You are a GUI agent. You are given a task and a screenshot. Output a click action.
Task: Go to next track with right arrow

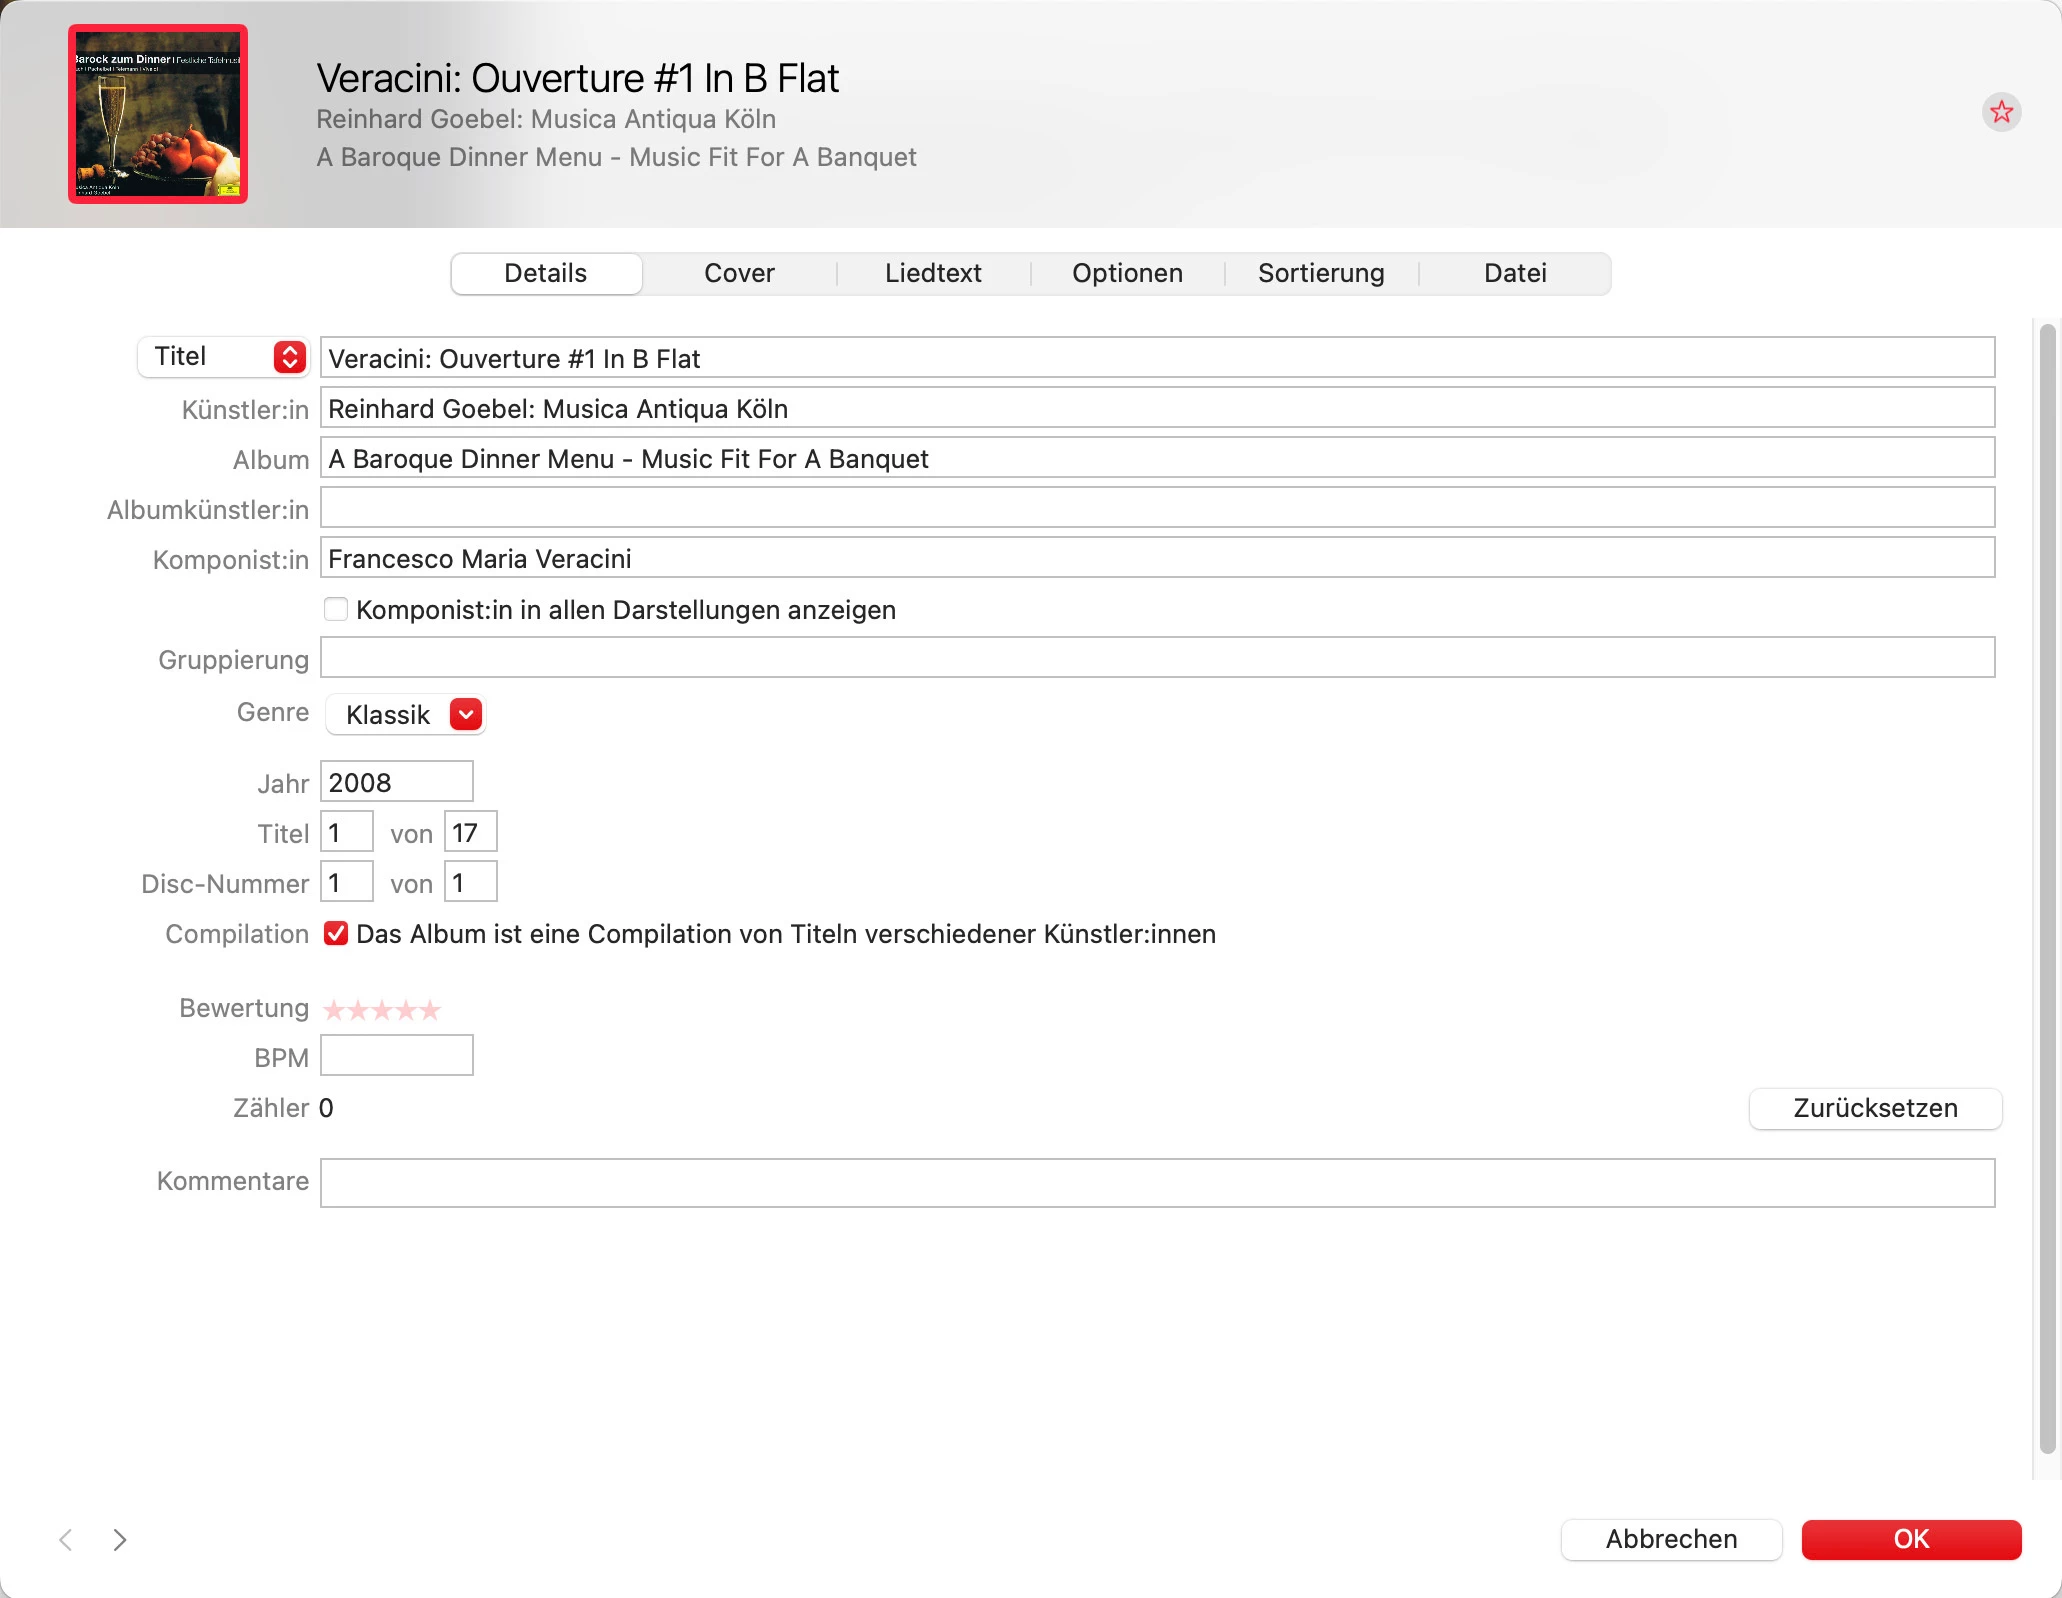120,1539
